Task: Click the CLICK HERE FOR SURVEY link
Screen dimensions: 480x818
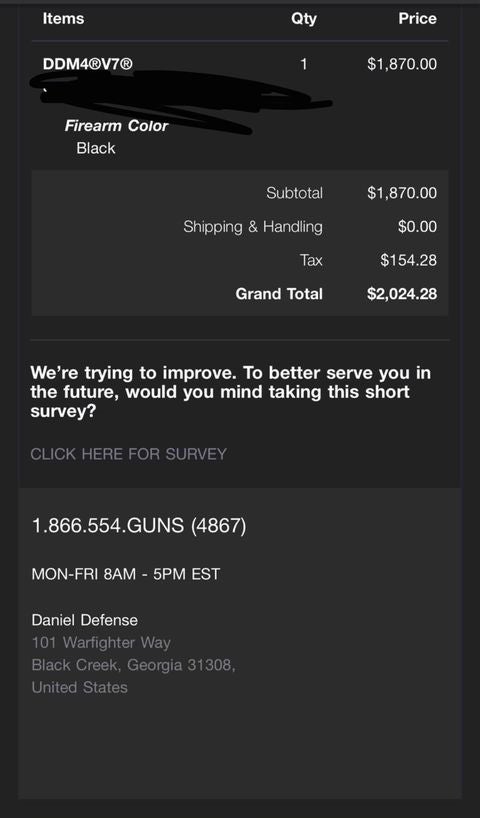Action: point(128,454)
